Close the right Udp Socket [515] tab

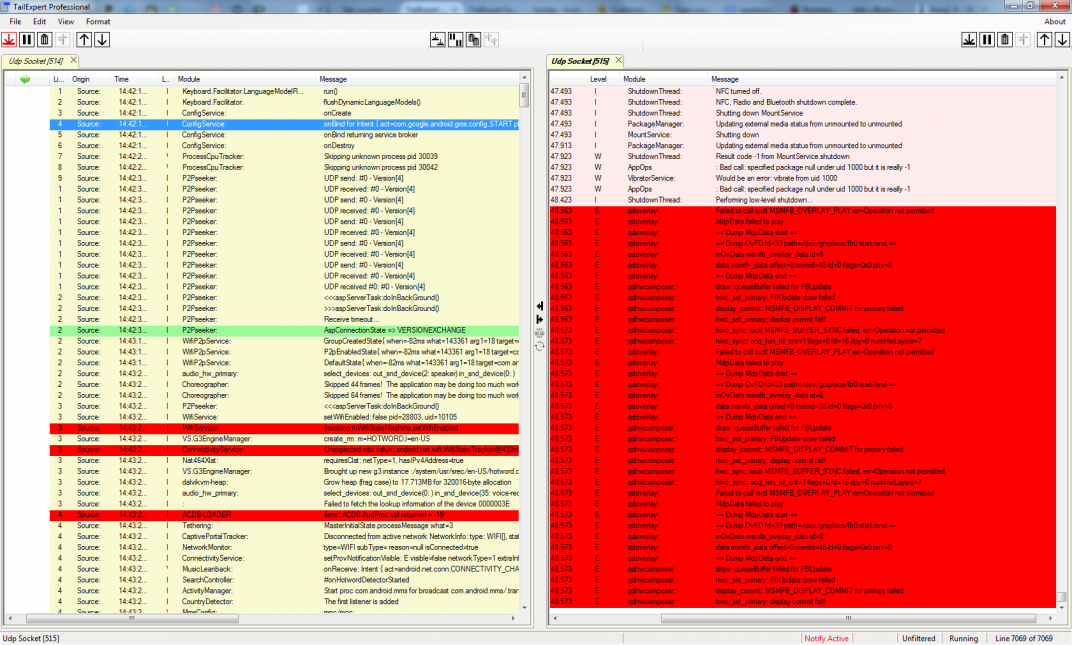[618, 61]
